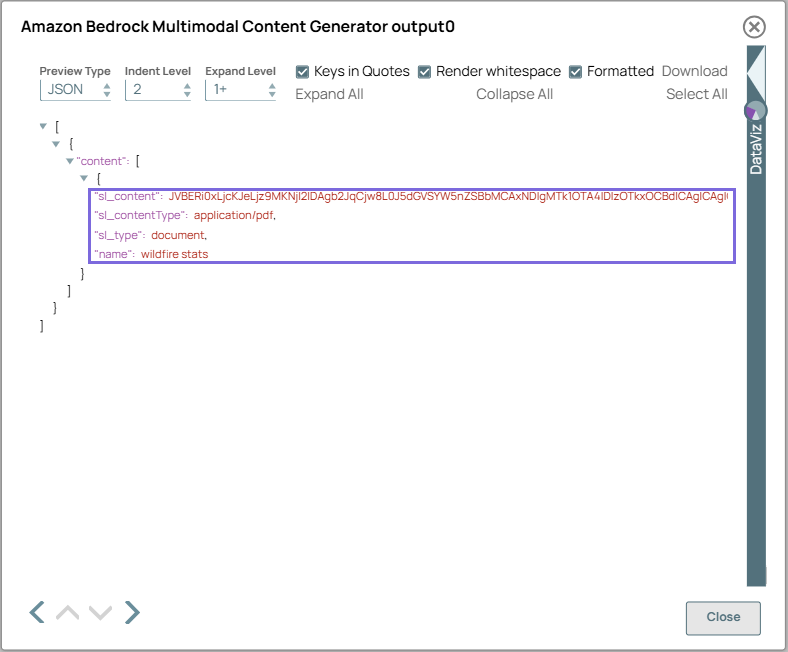Select the document value
Image resolution: width=788 pixels, height=652 pixels.
pos(178,235)
